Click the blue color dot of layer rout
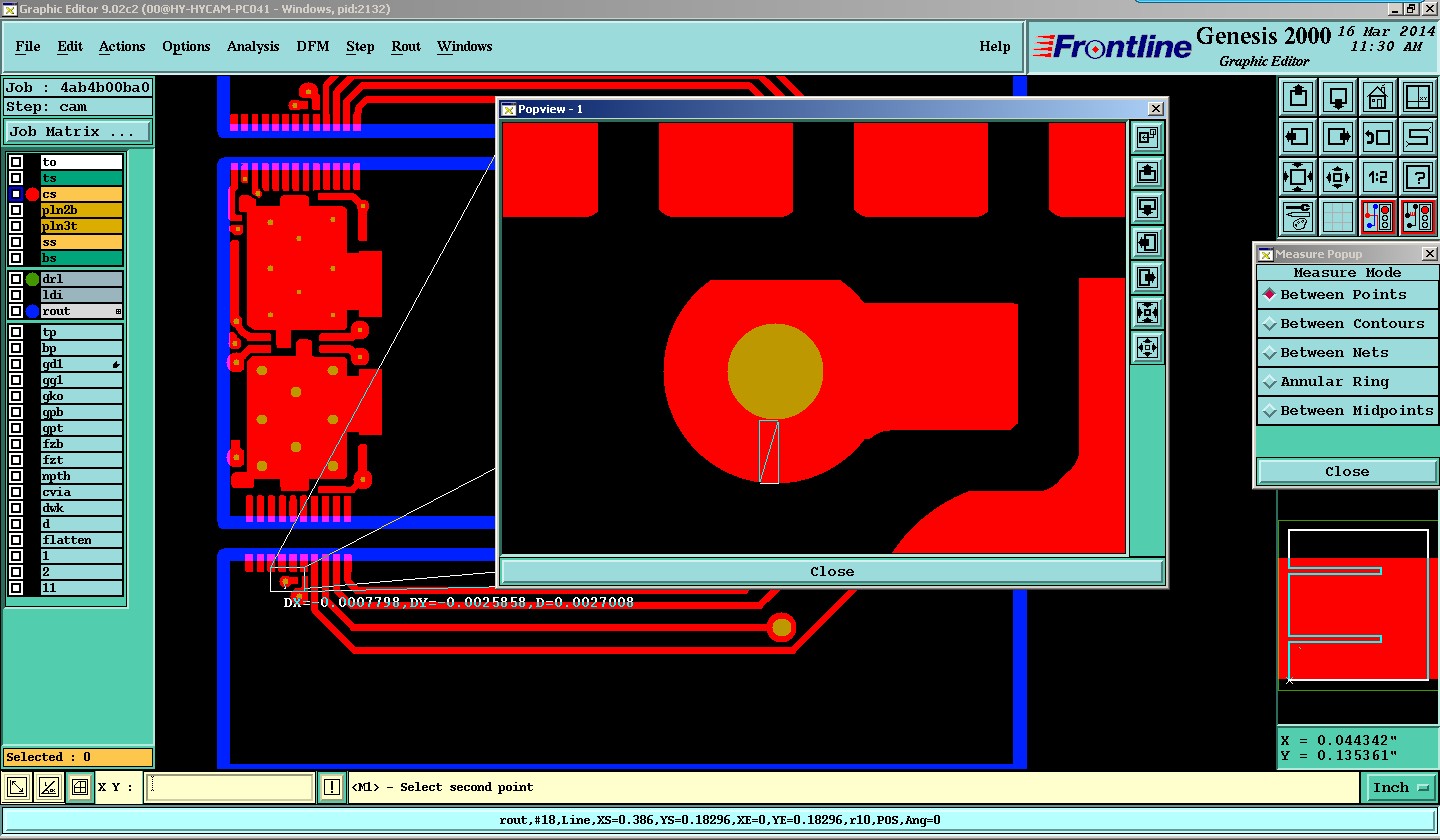Image resolution: width=1440 pixels, height=840 pixels. [32, 311]
